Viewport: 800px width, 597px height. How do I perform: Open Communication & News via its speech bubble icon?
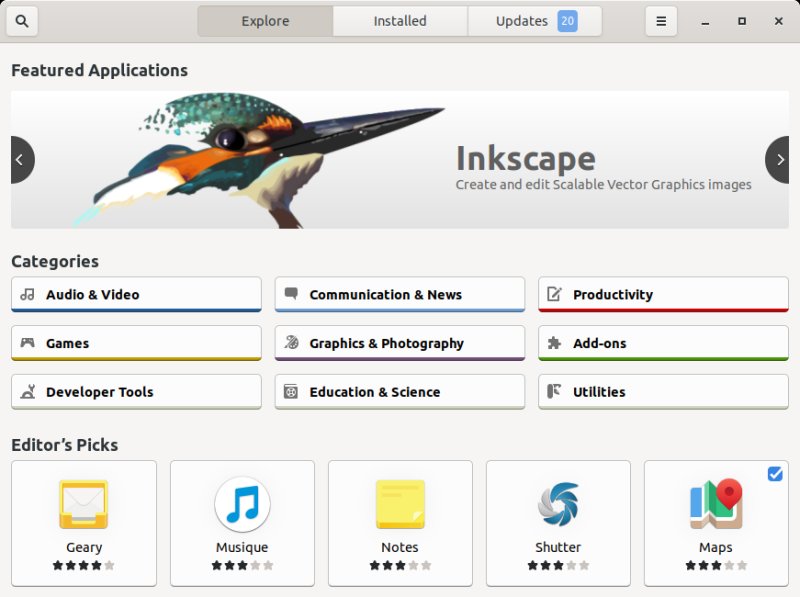(292, 294)
